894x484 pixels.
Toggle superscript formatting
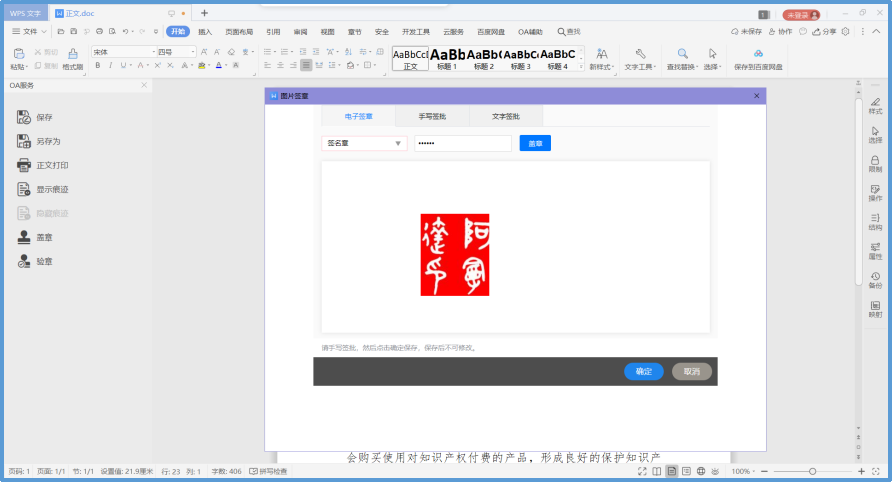158,66
